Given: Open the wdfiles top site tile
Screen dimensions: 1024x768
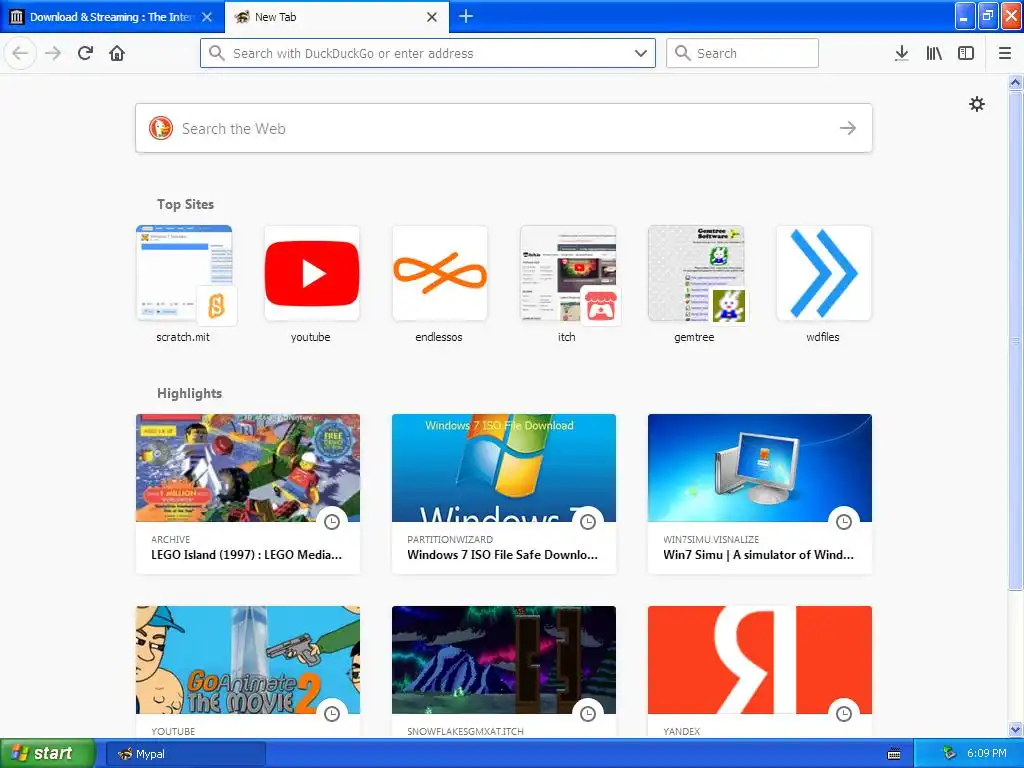Looking at the screenshot, I should [x=824, y=273].
